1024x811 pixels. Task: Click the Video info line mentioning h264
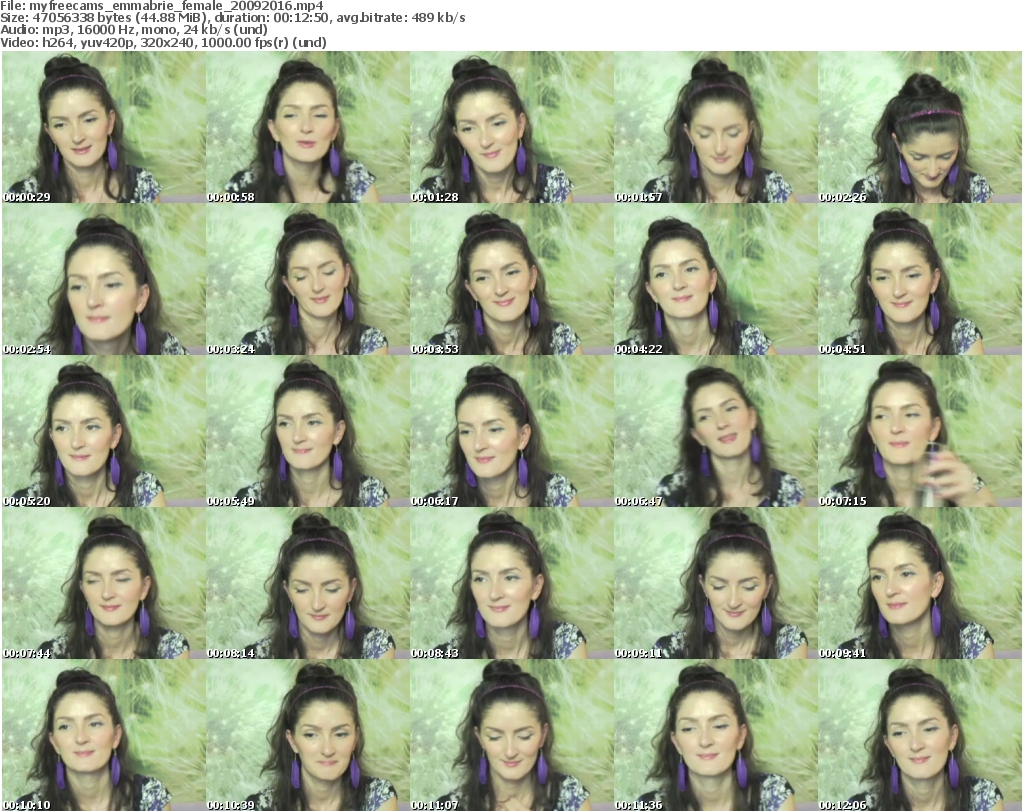pyautogui.click(x=163, y=42)
